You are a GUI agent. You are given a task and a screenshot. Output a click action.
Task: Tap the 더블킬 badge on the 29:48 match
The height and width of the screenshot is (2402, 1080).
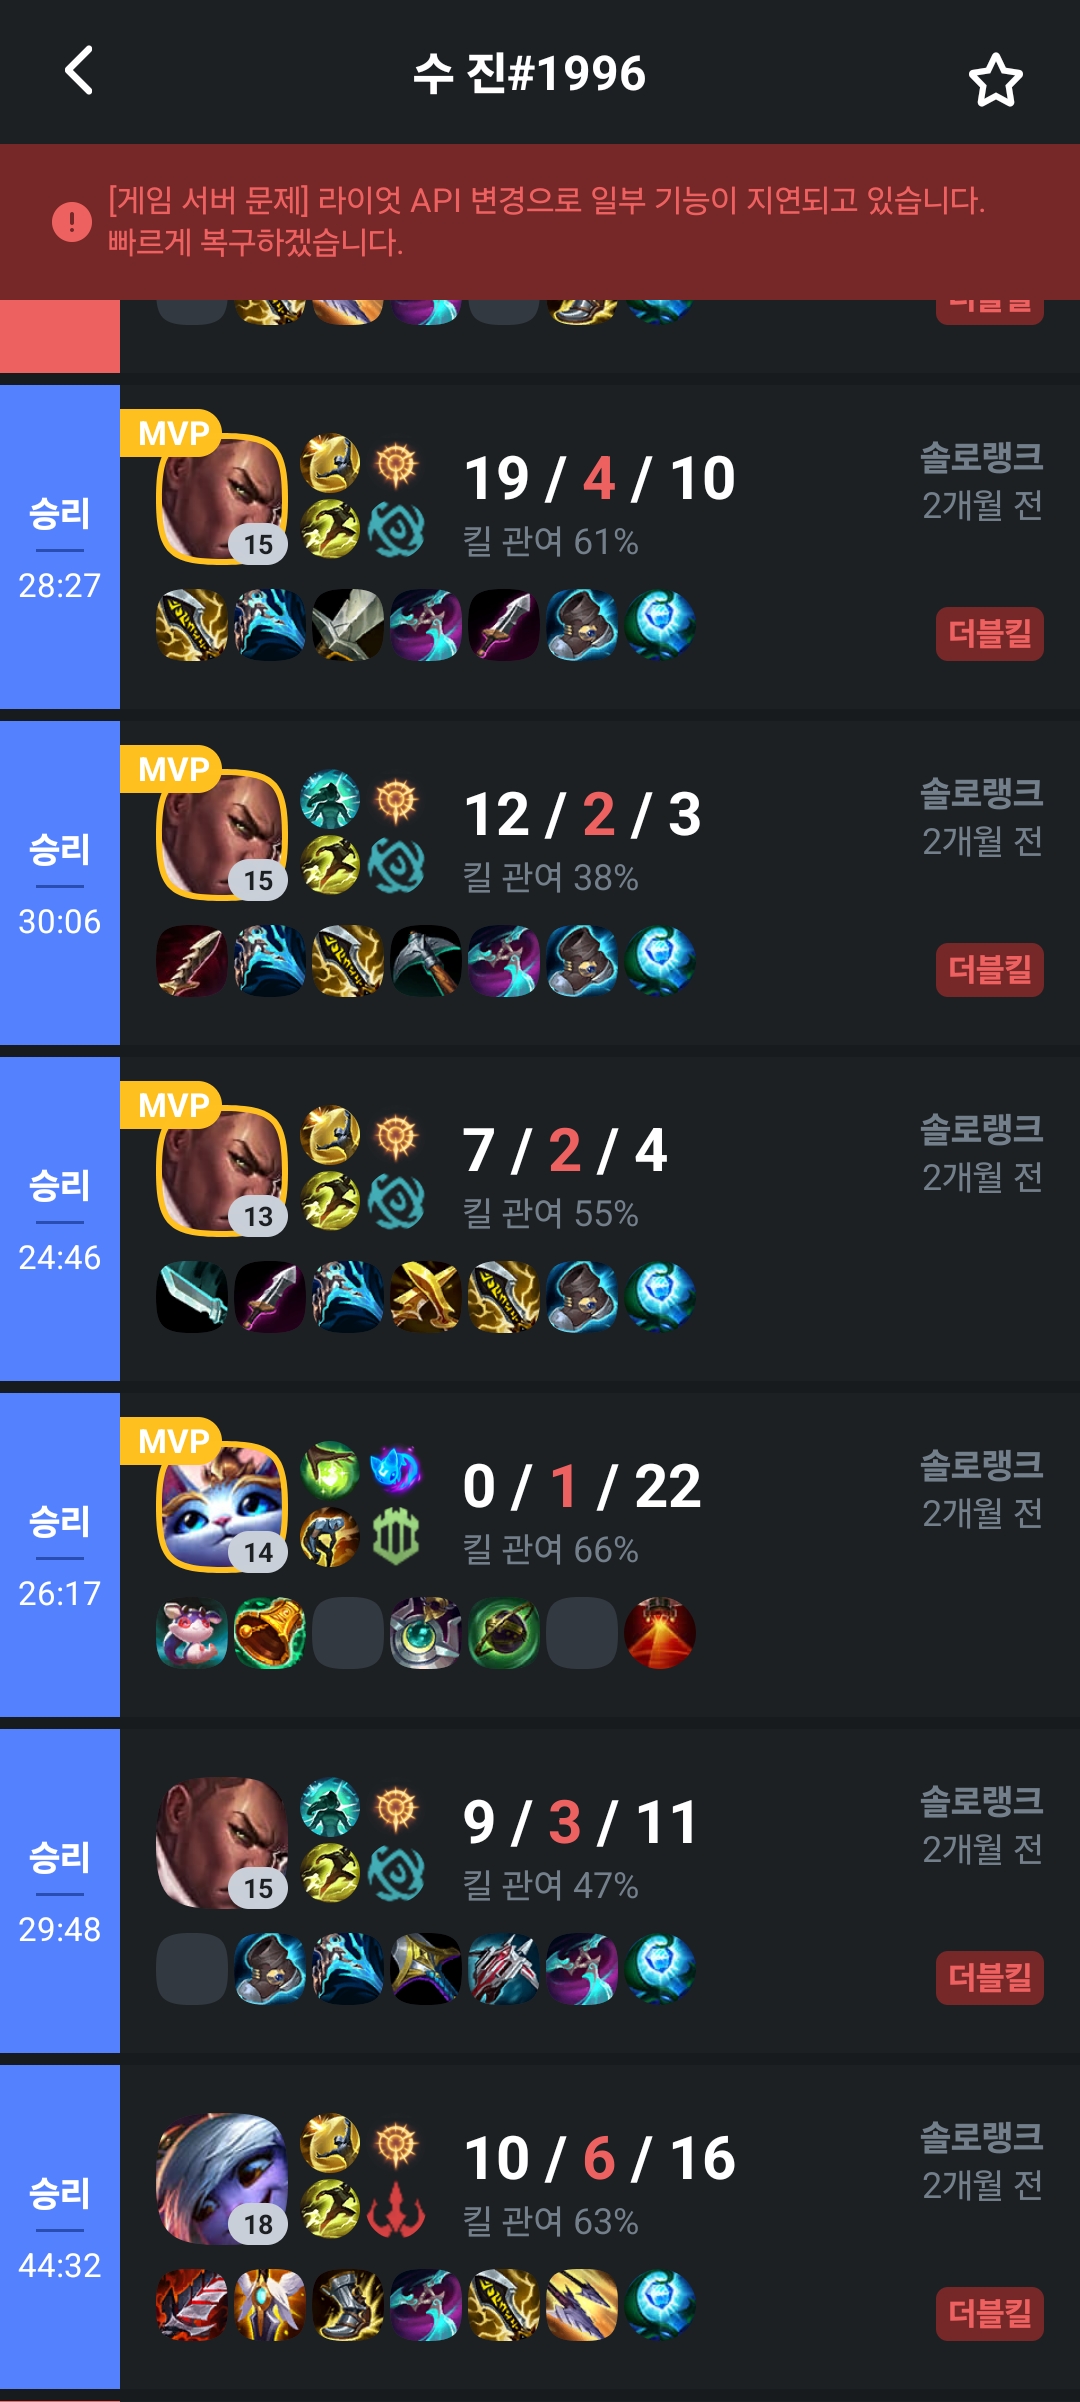(989, 1977)
